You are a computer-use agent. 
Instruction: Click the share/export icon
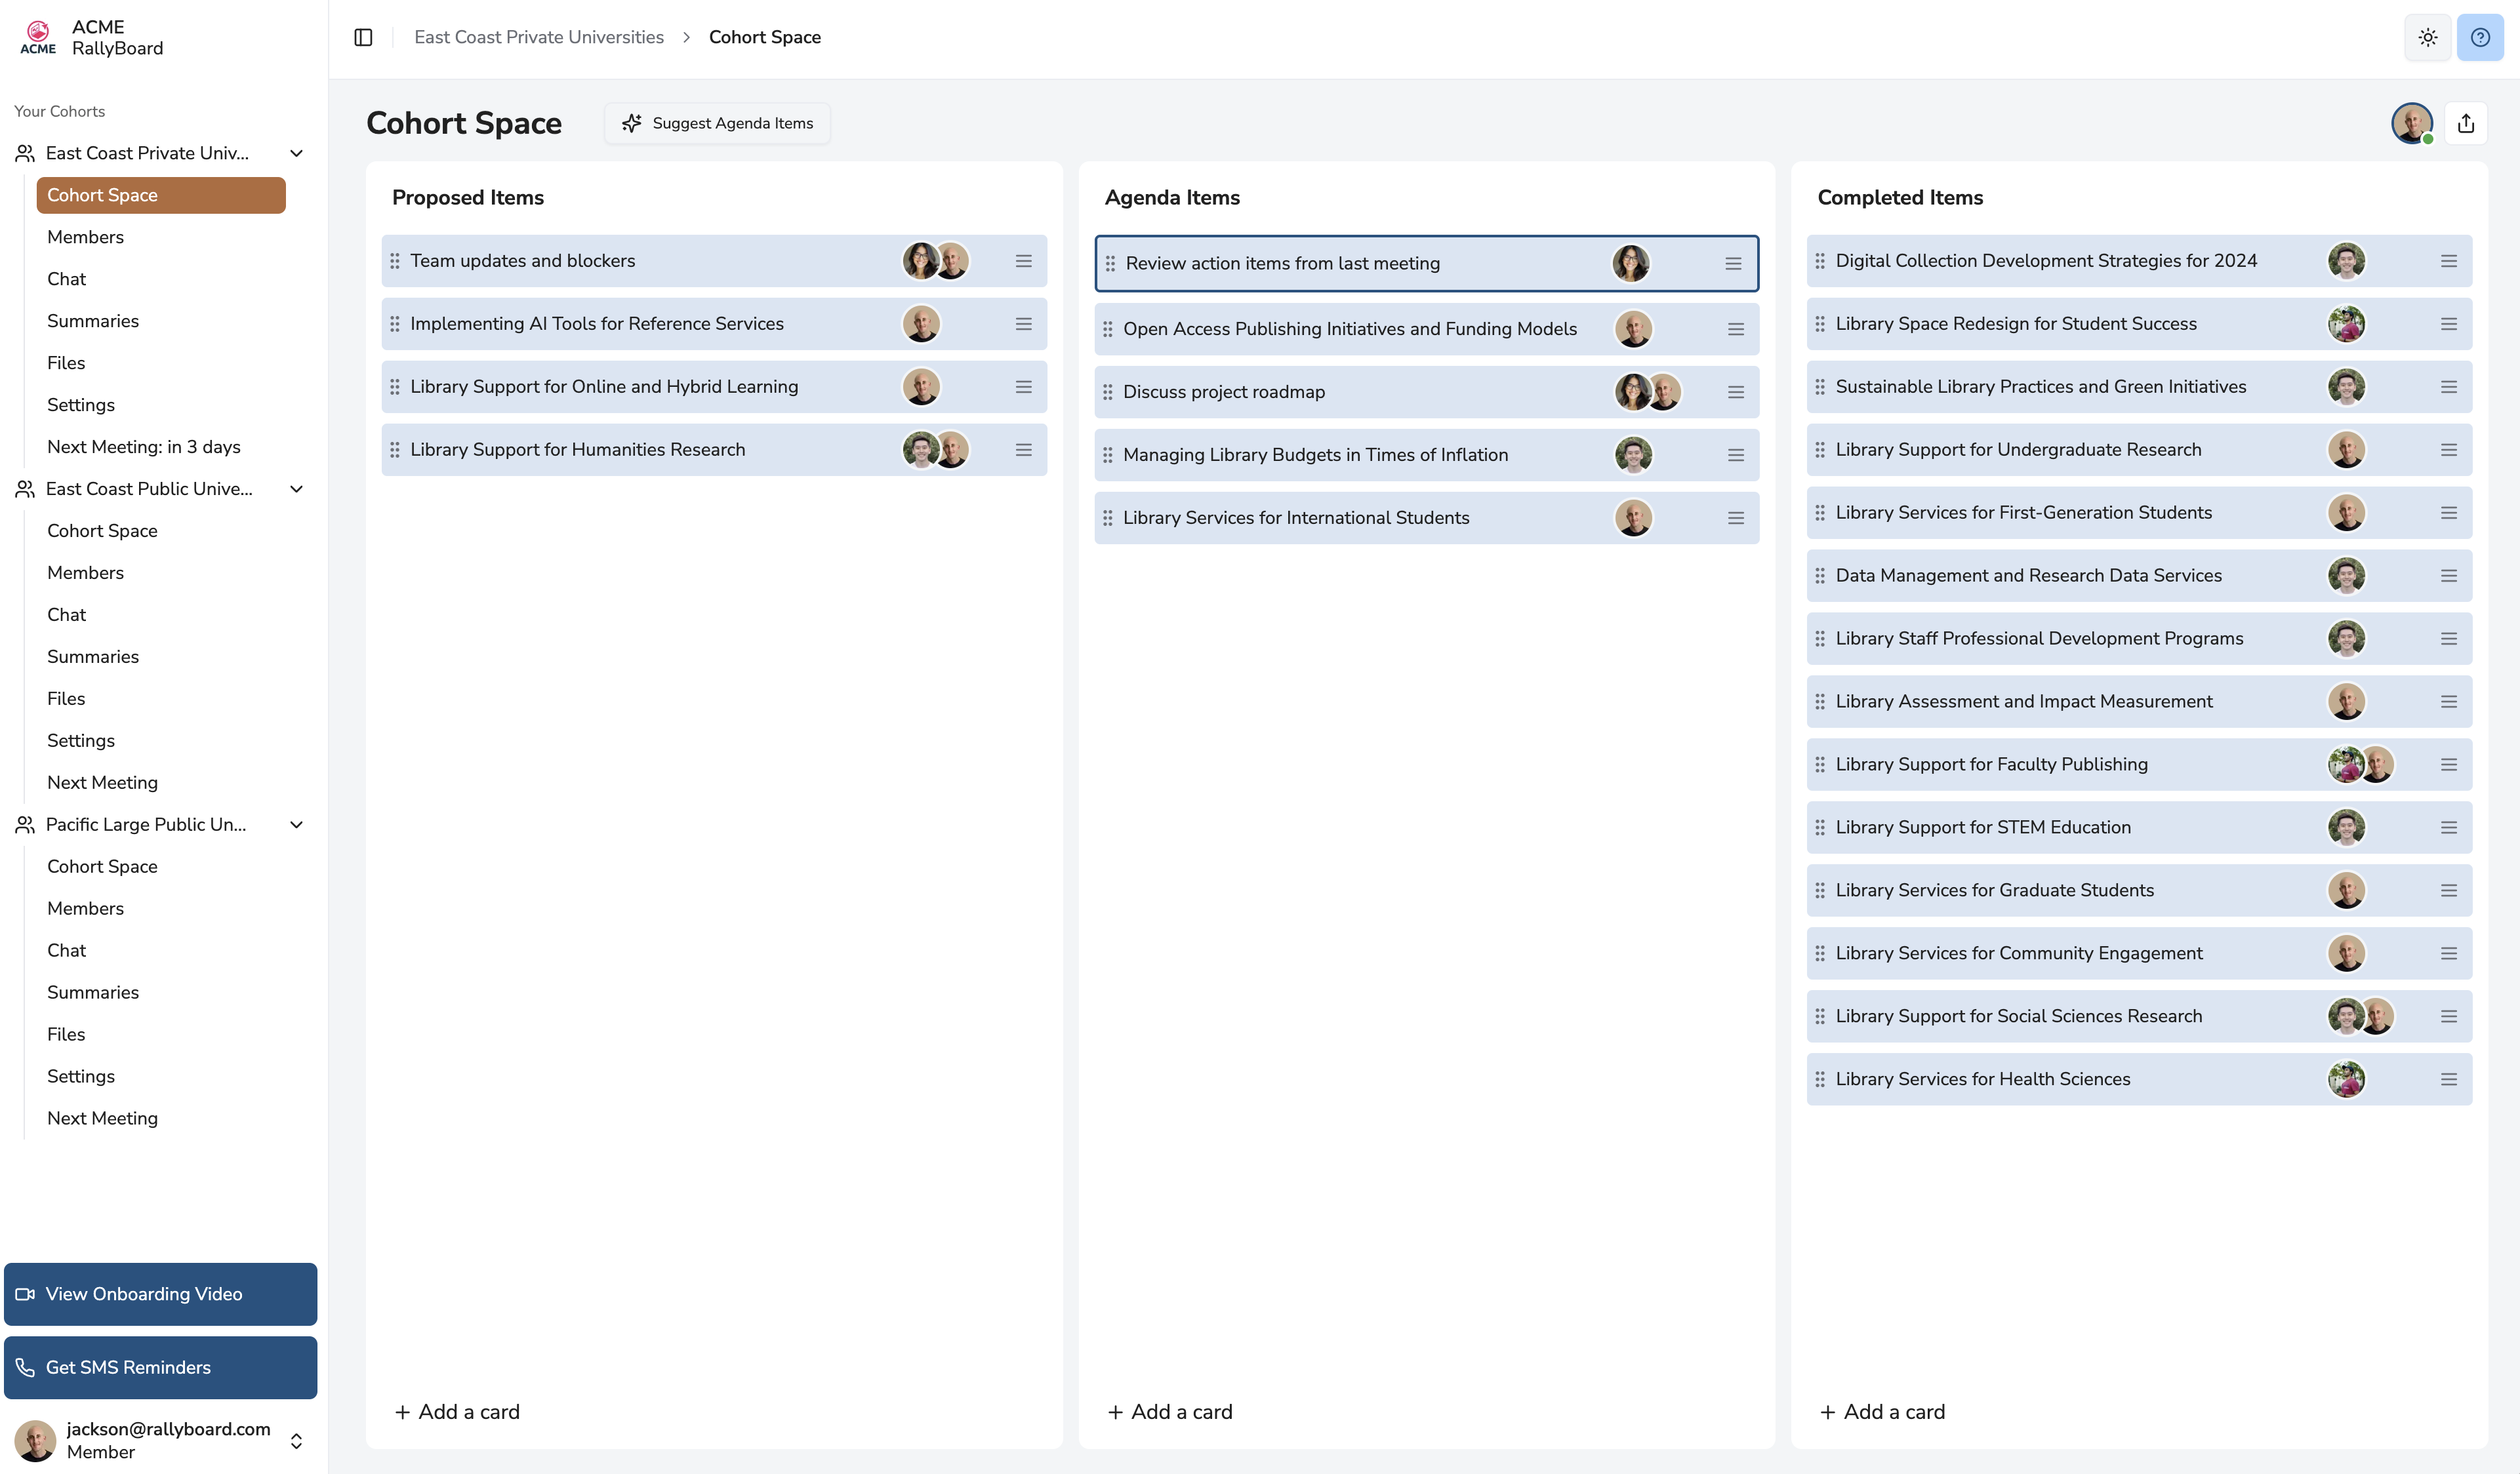(x=2465, y=123)
